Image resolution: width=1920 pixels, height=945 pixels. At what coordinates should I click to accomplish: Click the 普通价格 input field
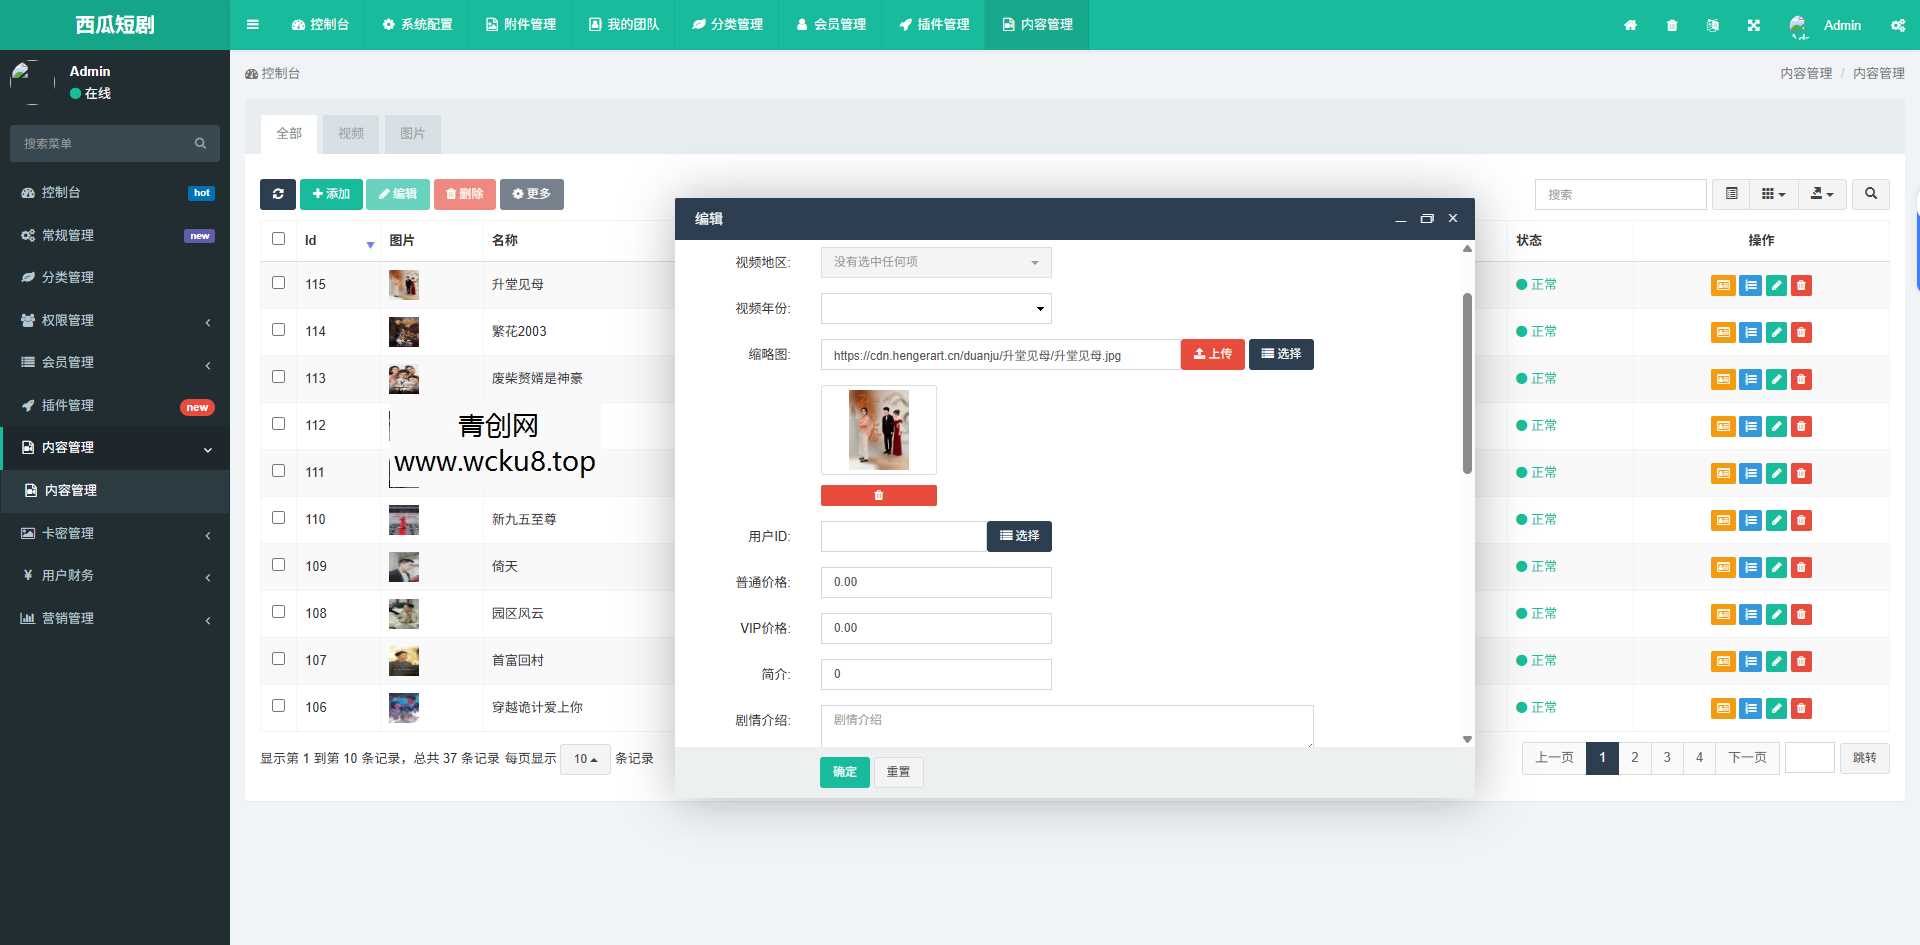point(935,582)
